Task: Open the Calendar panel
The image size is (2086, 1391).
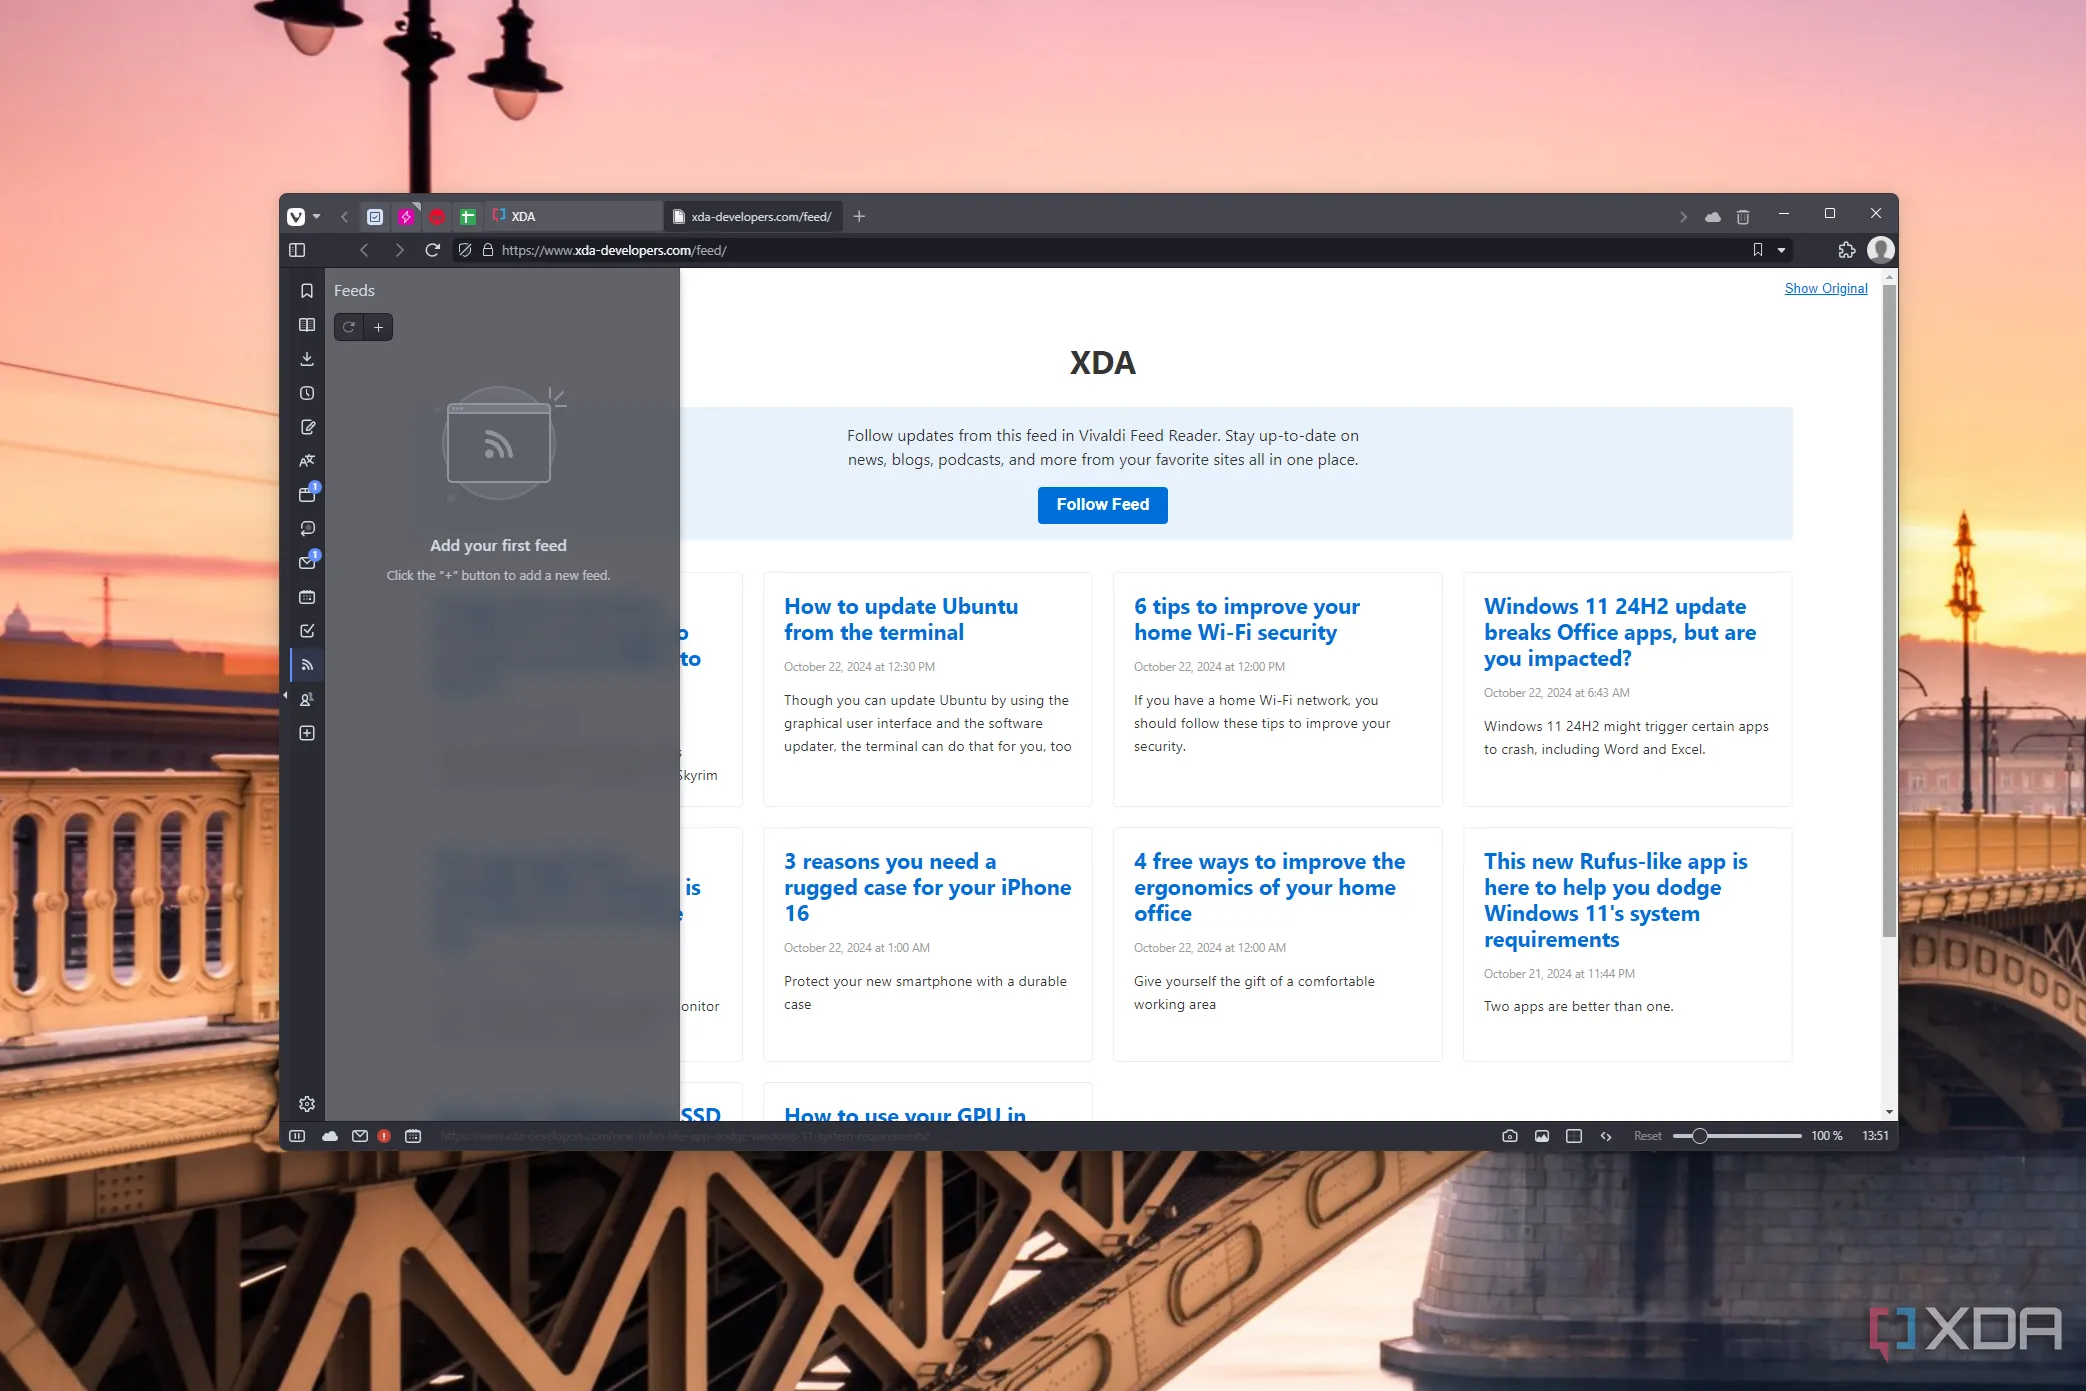Action: pyautogui.click(x=307, y=597)
